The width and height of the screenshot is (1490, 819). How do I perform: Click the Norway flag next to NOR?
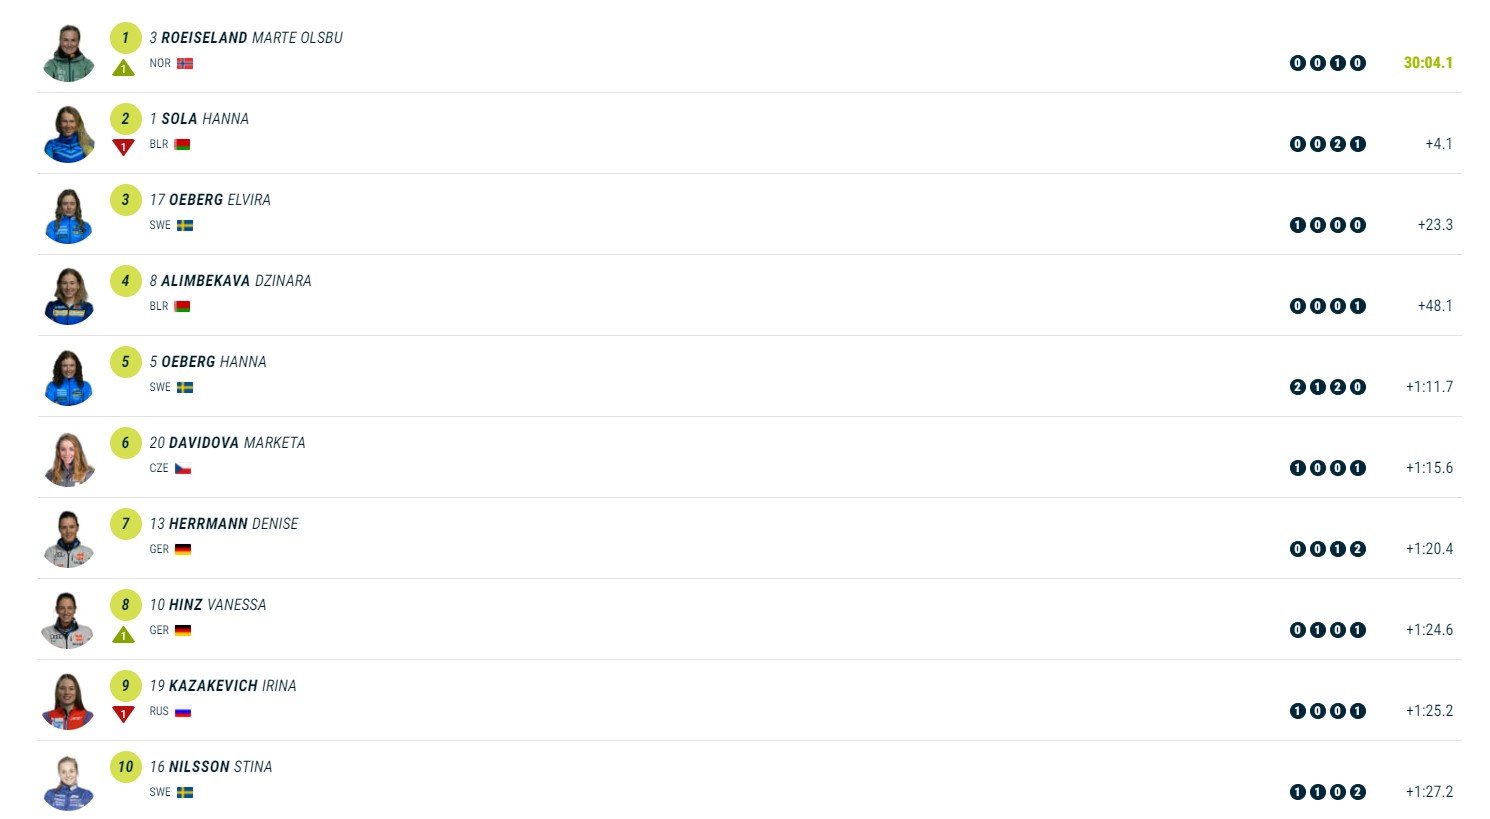point(185,63)
